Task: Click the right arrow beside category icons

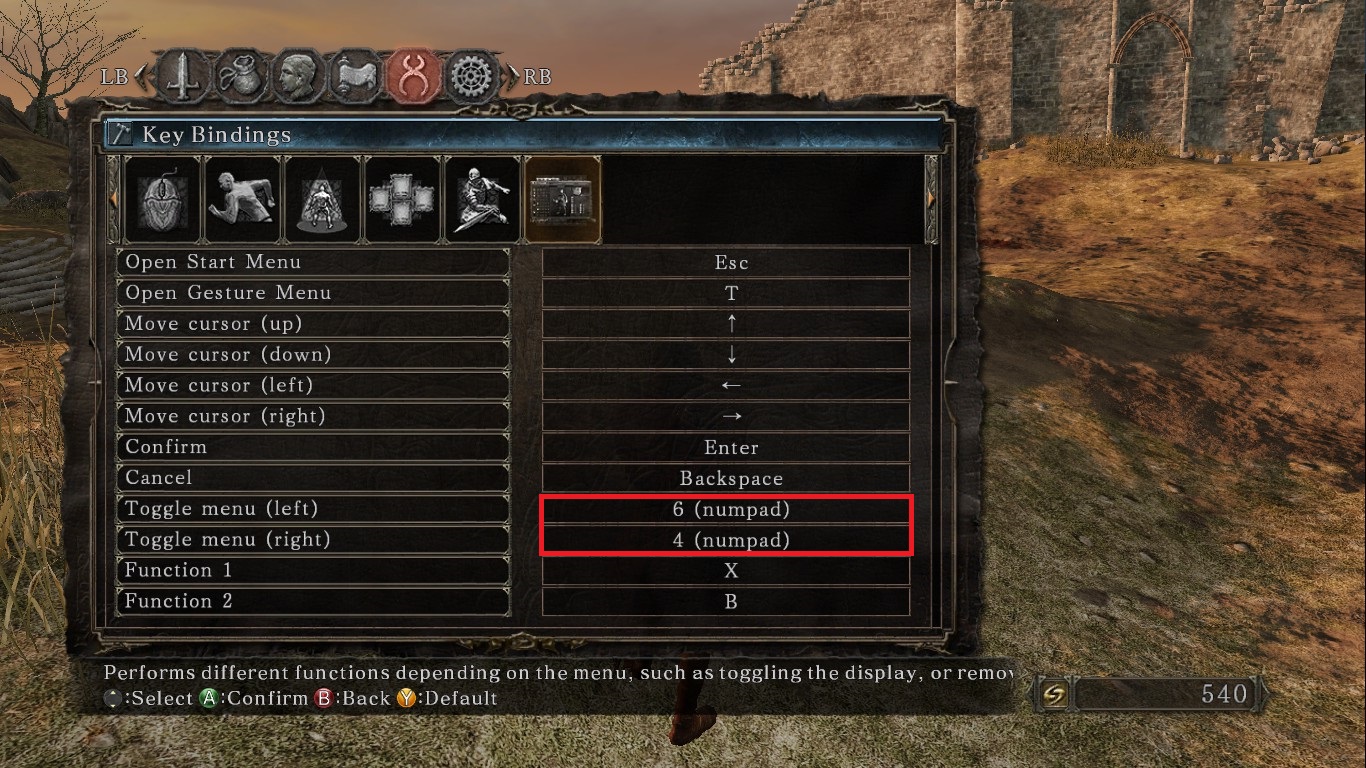Action: coord(932,199)
